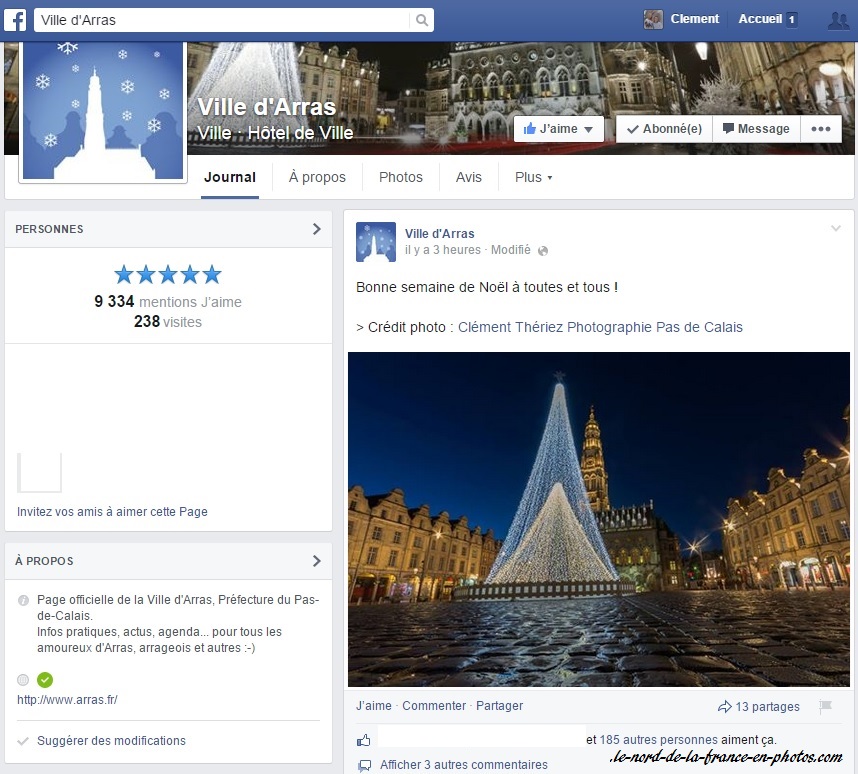Click the Ville d'Arras post avatar
Image resolution: width=858 pixels, height=774 pixels.
(376, 242)
